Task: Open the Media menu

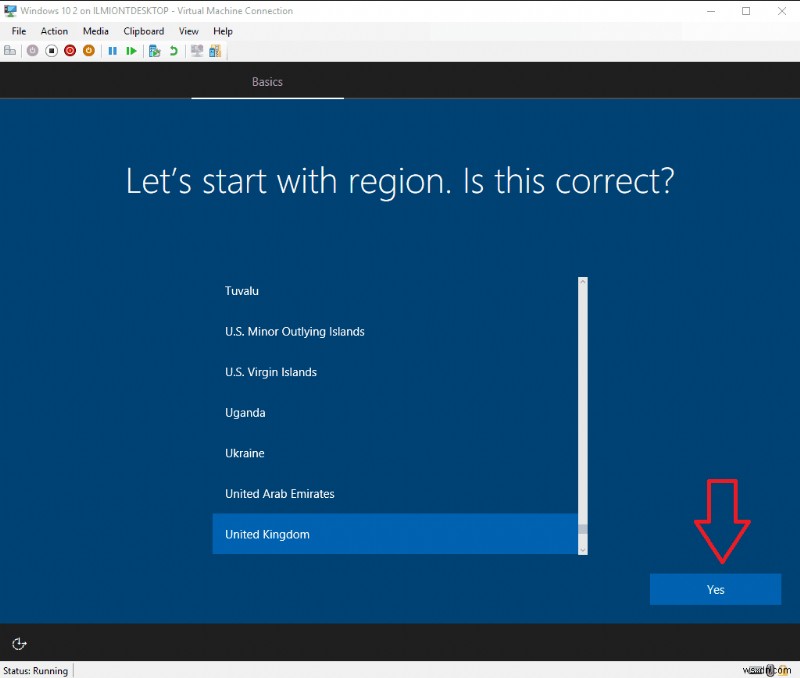Action: click(95, 31)
